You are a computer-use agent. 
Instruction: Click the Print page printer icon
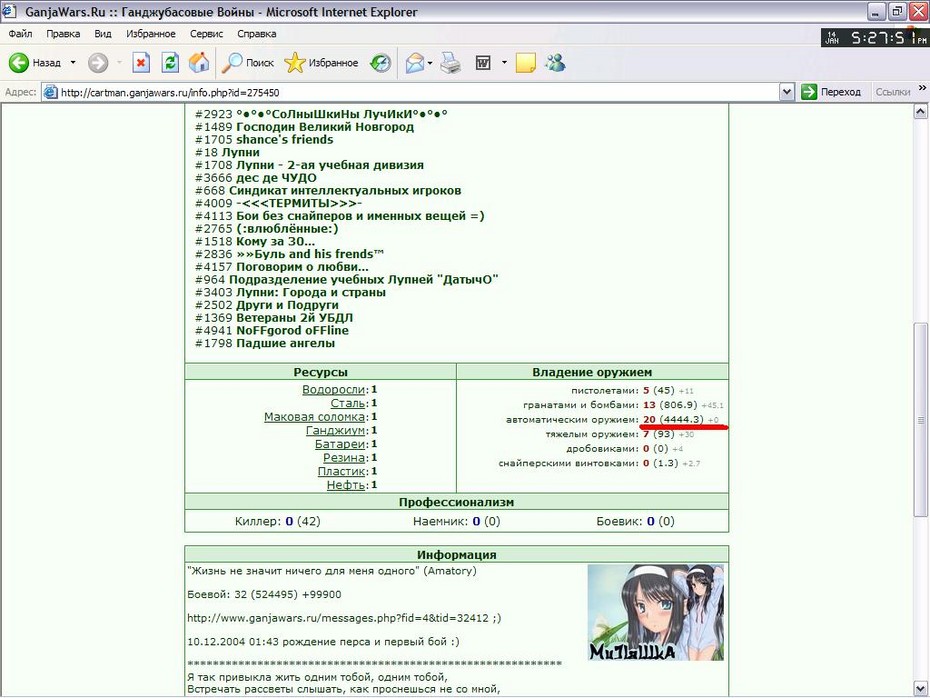tap(450, 62)
